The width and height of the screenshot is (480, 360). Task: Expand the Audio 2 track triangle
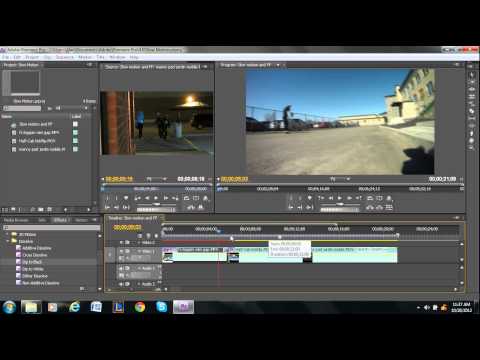click(139, 284)
